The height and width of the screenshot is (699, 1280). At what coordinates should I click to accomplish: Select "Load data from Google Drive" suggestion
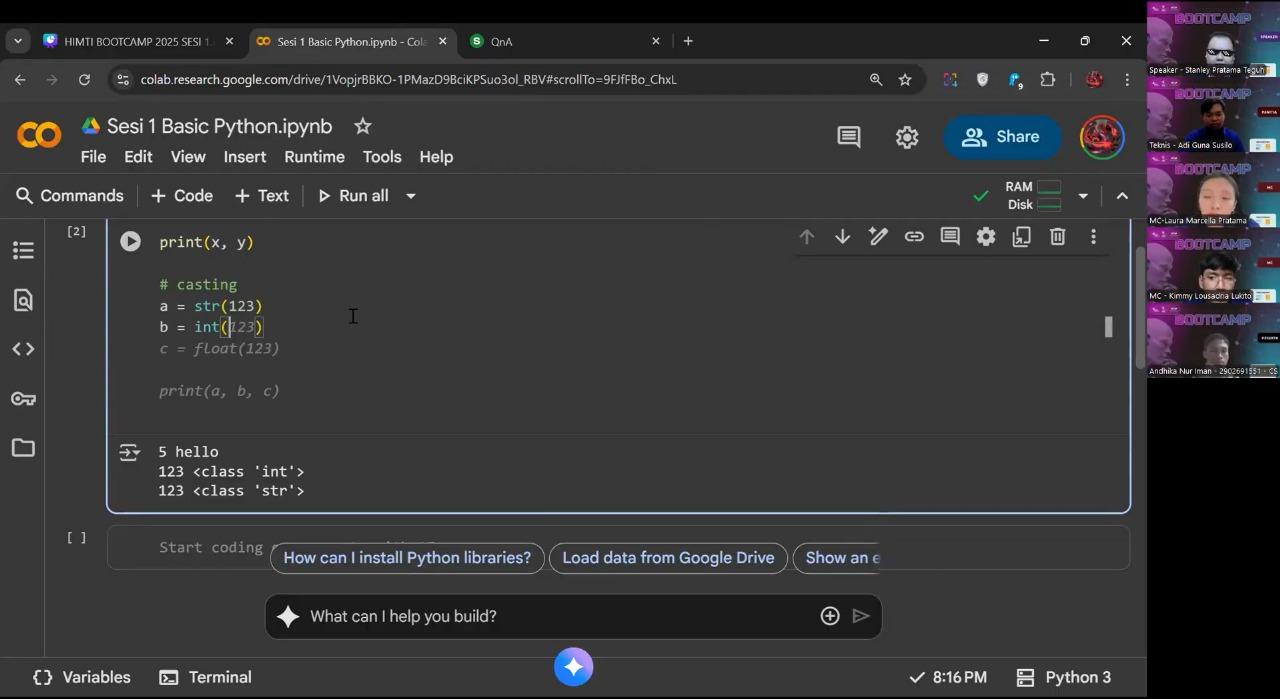point(668,558)
